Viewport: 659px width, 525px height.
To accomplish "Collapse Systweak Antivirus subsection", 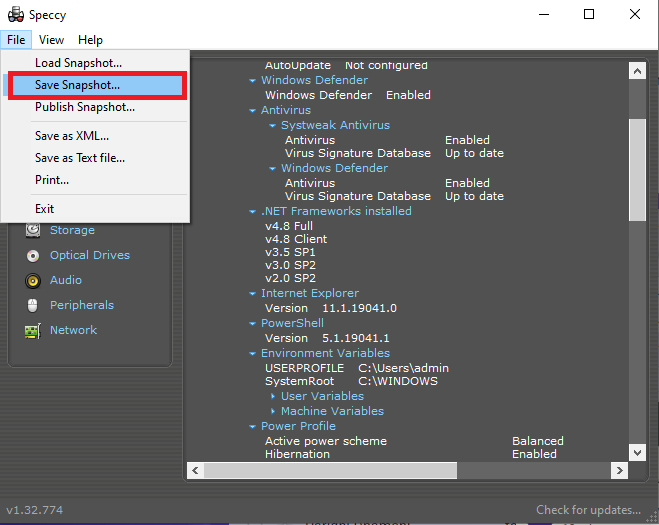I will coord(272,125).
